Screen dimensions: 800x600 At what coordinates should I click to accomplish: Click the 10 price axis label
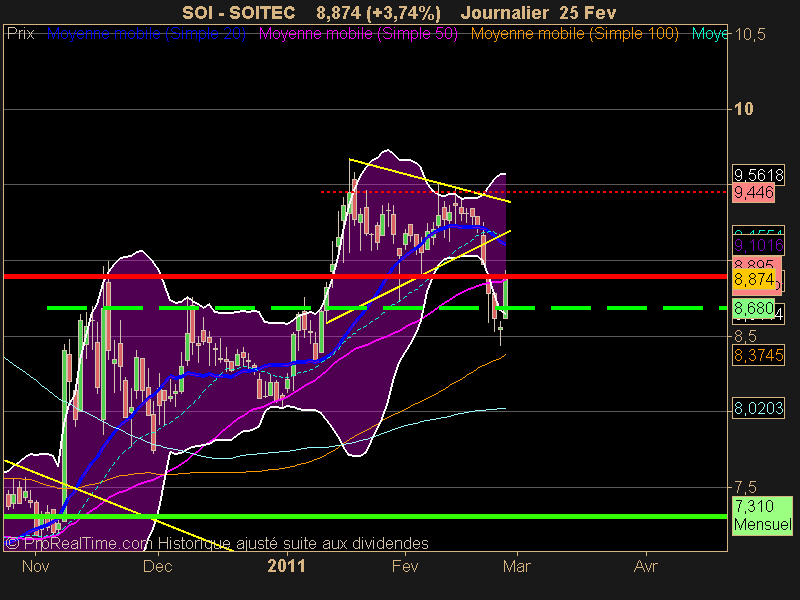click(743, 109)
